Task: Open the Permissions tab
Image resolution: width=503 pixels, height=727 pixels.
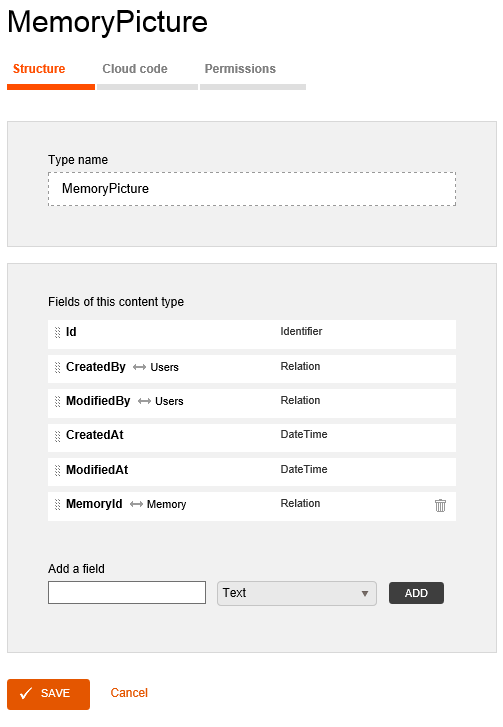Action: (240, 69)
